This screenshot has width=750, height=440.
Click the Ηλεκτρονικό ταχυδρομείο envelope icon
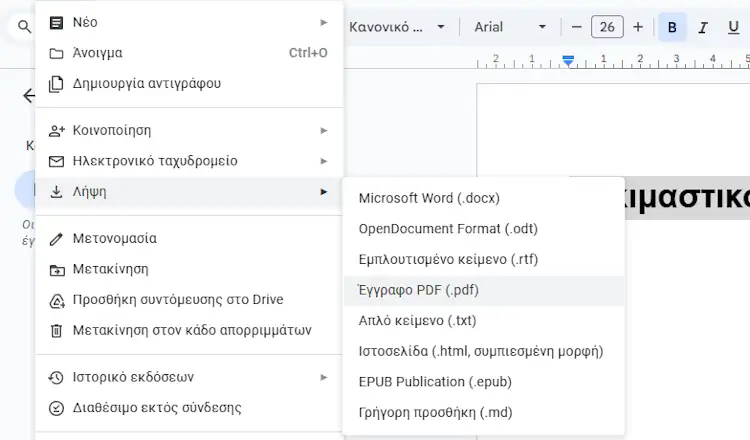(56, 161)
